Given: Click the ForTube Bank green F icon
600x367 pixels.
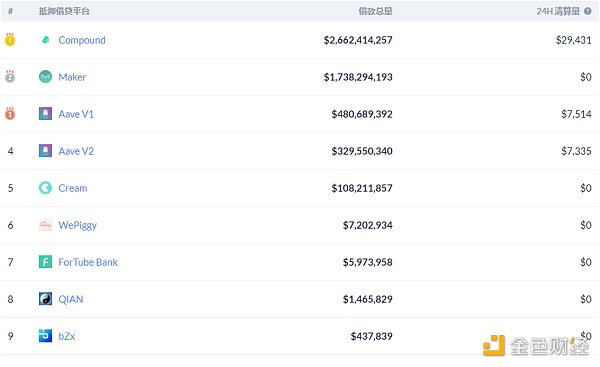Looking at the screenshot, I should (46, 262).
